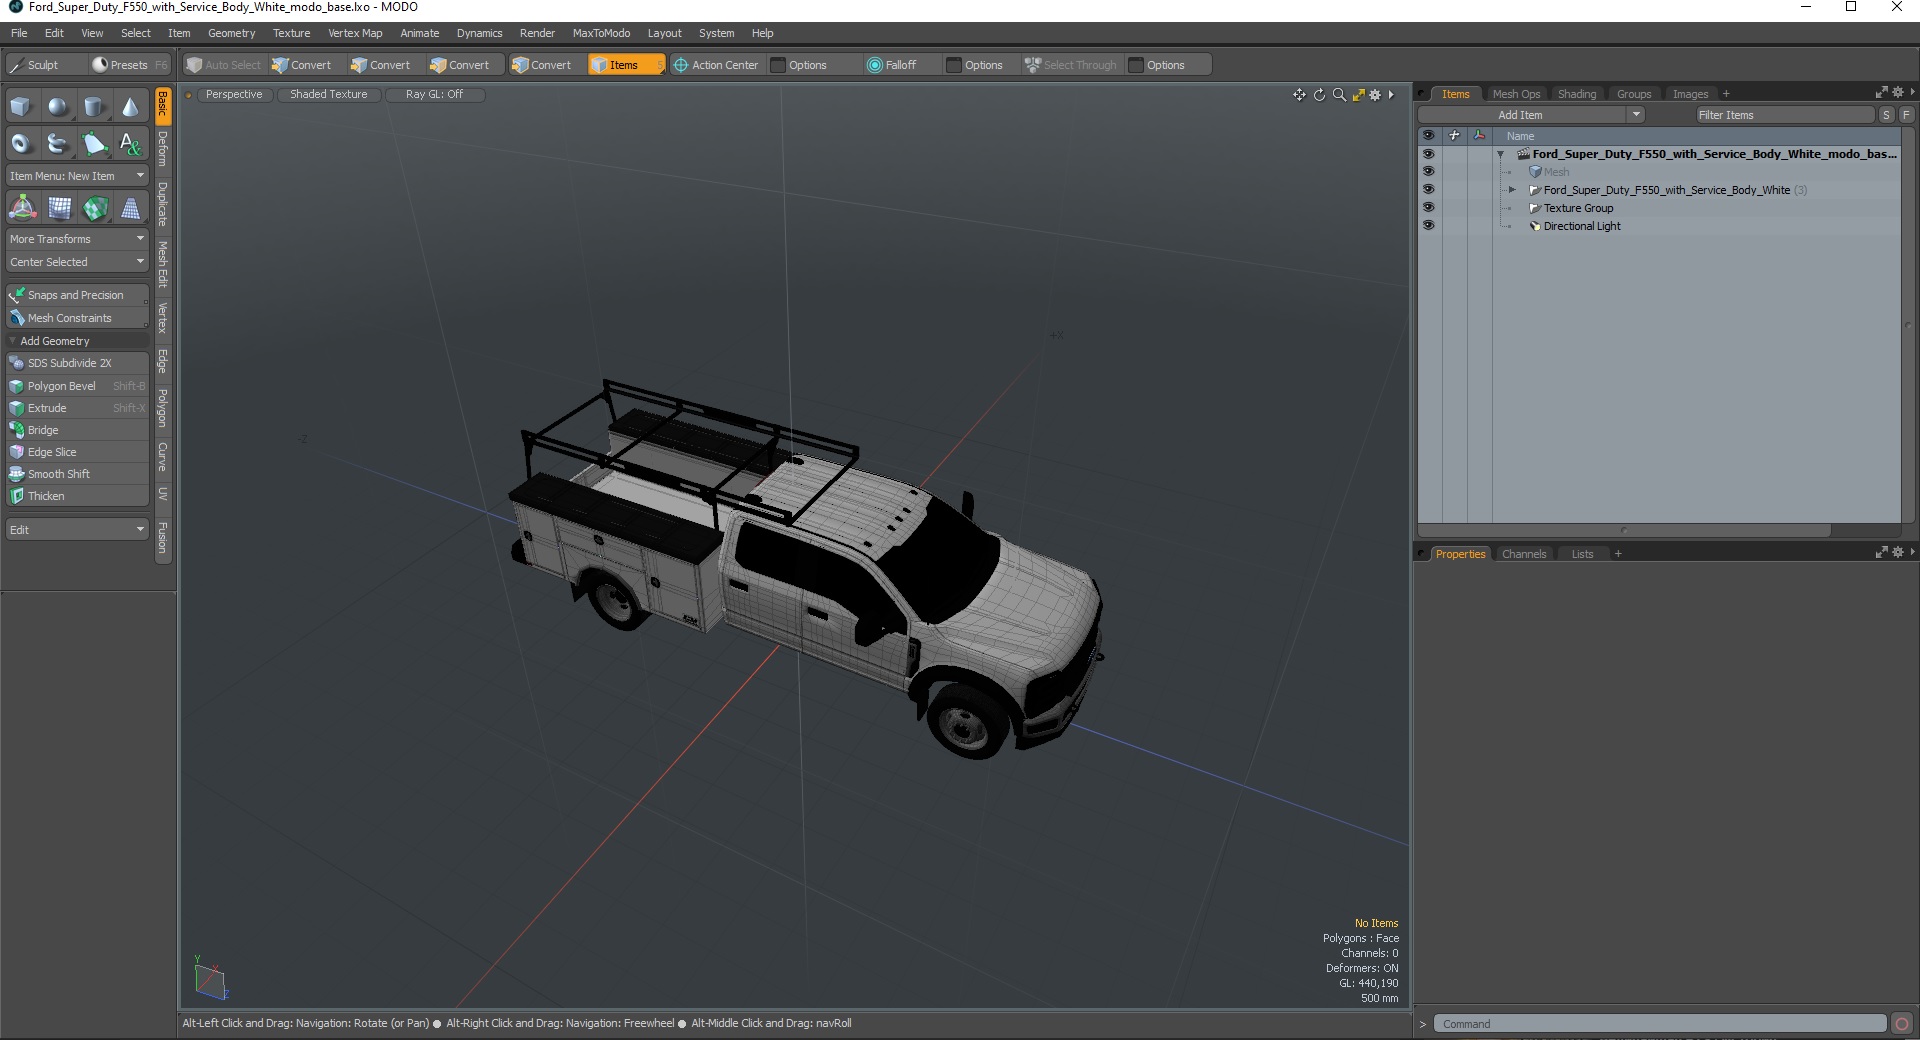The image size is (1920, 1040).
Task: Open viewport settings gear
Action: click(1375, 95)
